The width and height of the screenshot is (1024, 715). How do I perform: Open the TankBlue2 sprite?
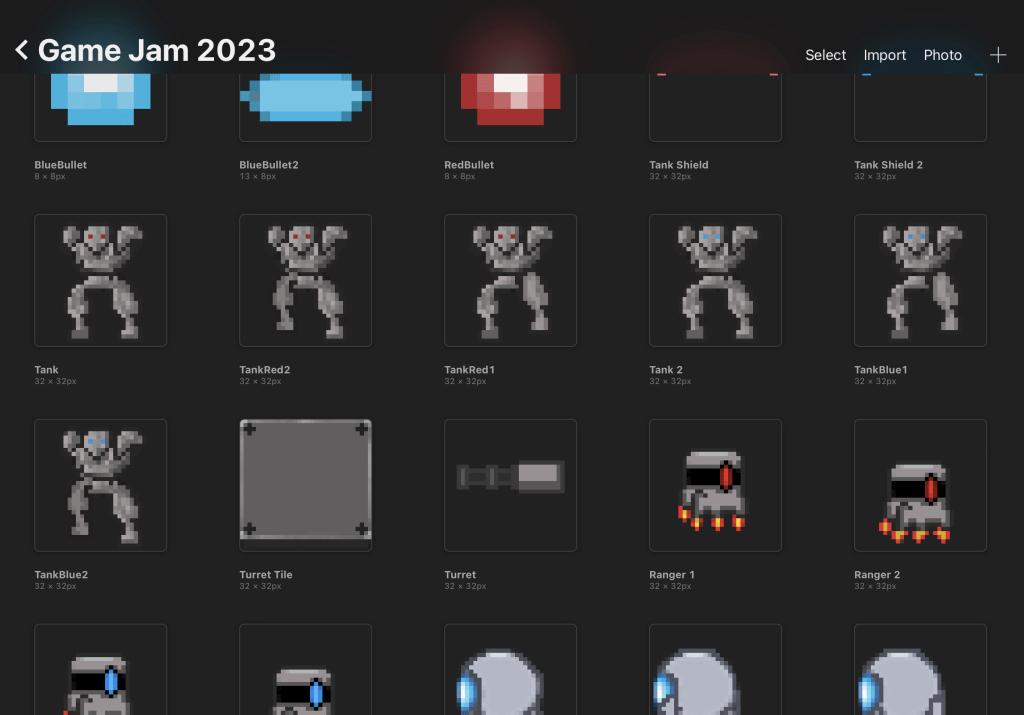100,485
